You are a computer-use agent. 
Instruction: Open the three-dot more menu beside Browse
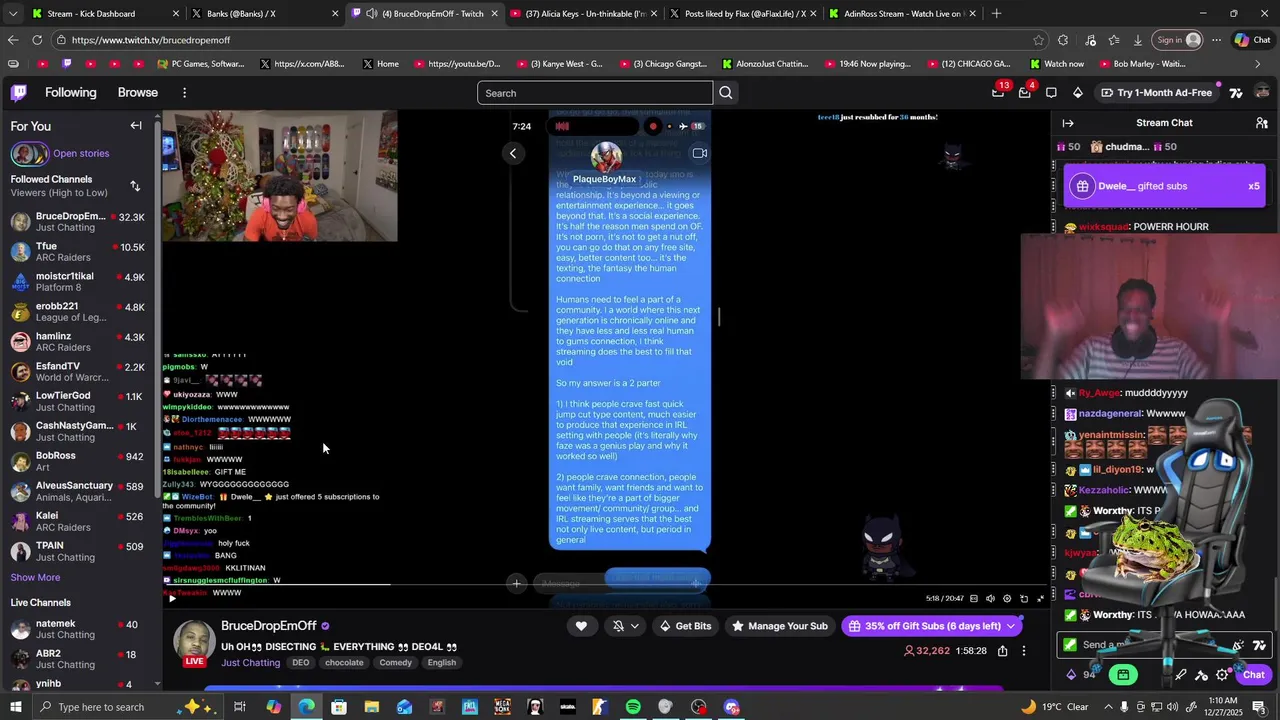tap(184, 93)
